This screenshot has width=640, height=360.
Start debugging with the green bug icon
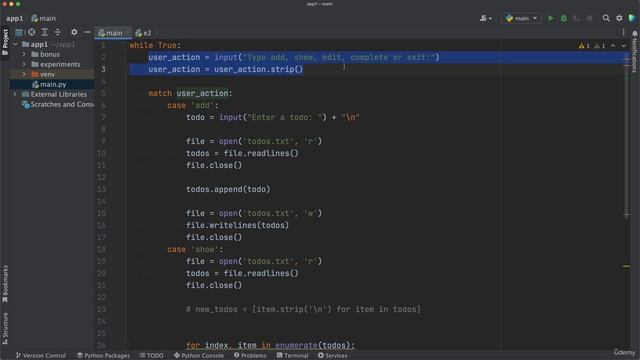point(564,18)
